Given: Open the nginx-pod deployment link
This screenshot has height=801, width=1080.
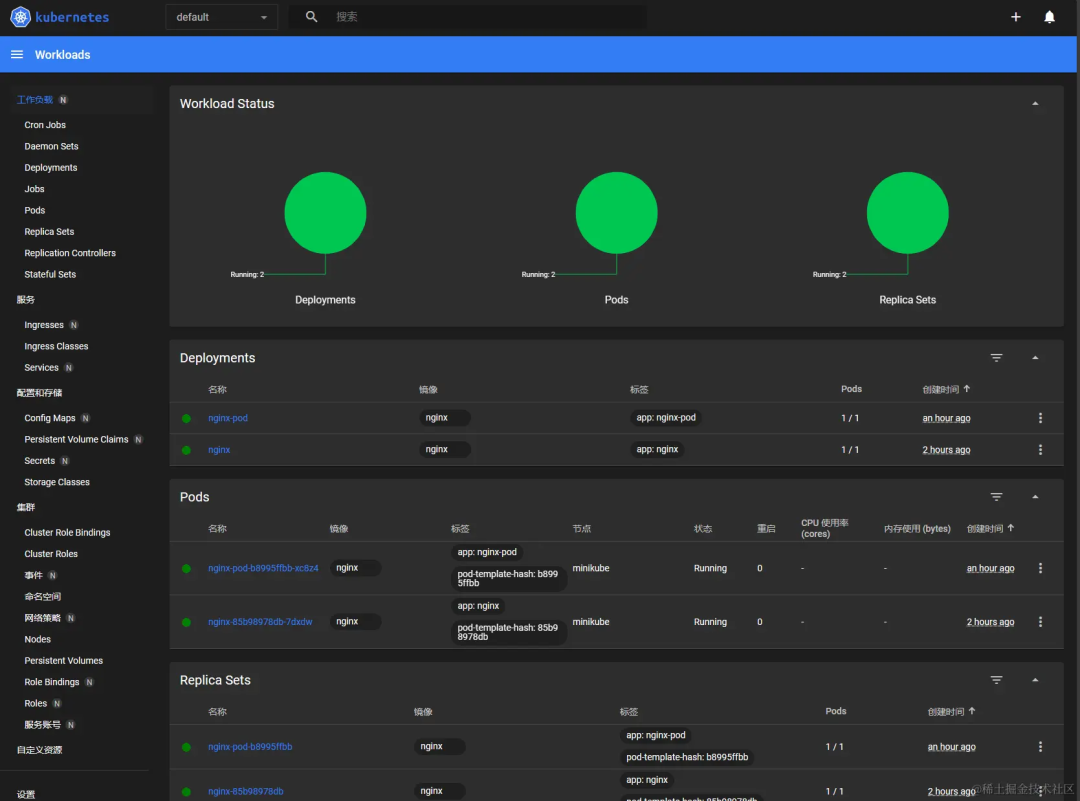Looking at the screenshot, I should coord(228,418).
